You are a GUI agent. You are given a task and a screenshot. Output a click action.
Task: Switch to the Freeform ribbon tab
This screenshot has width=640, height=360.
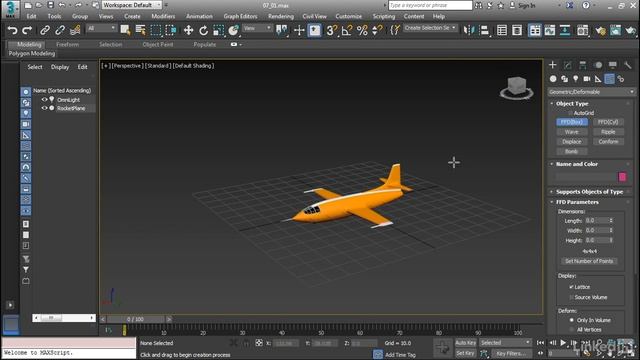[x=67, y=44]
